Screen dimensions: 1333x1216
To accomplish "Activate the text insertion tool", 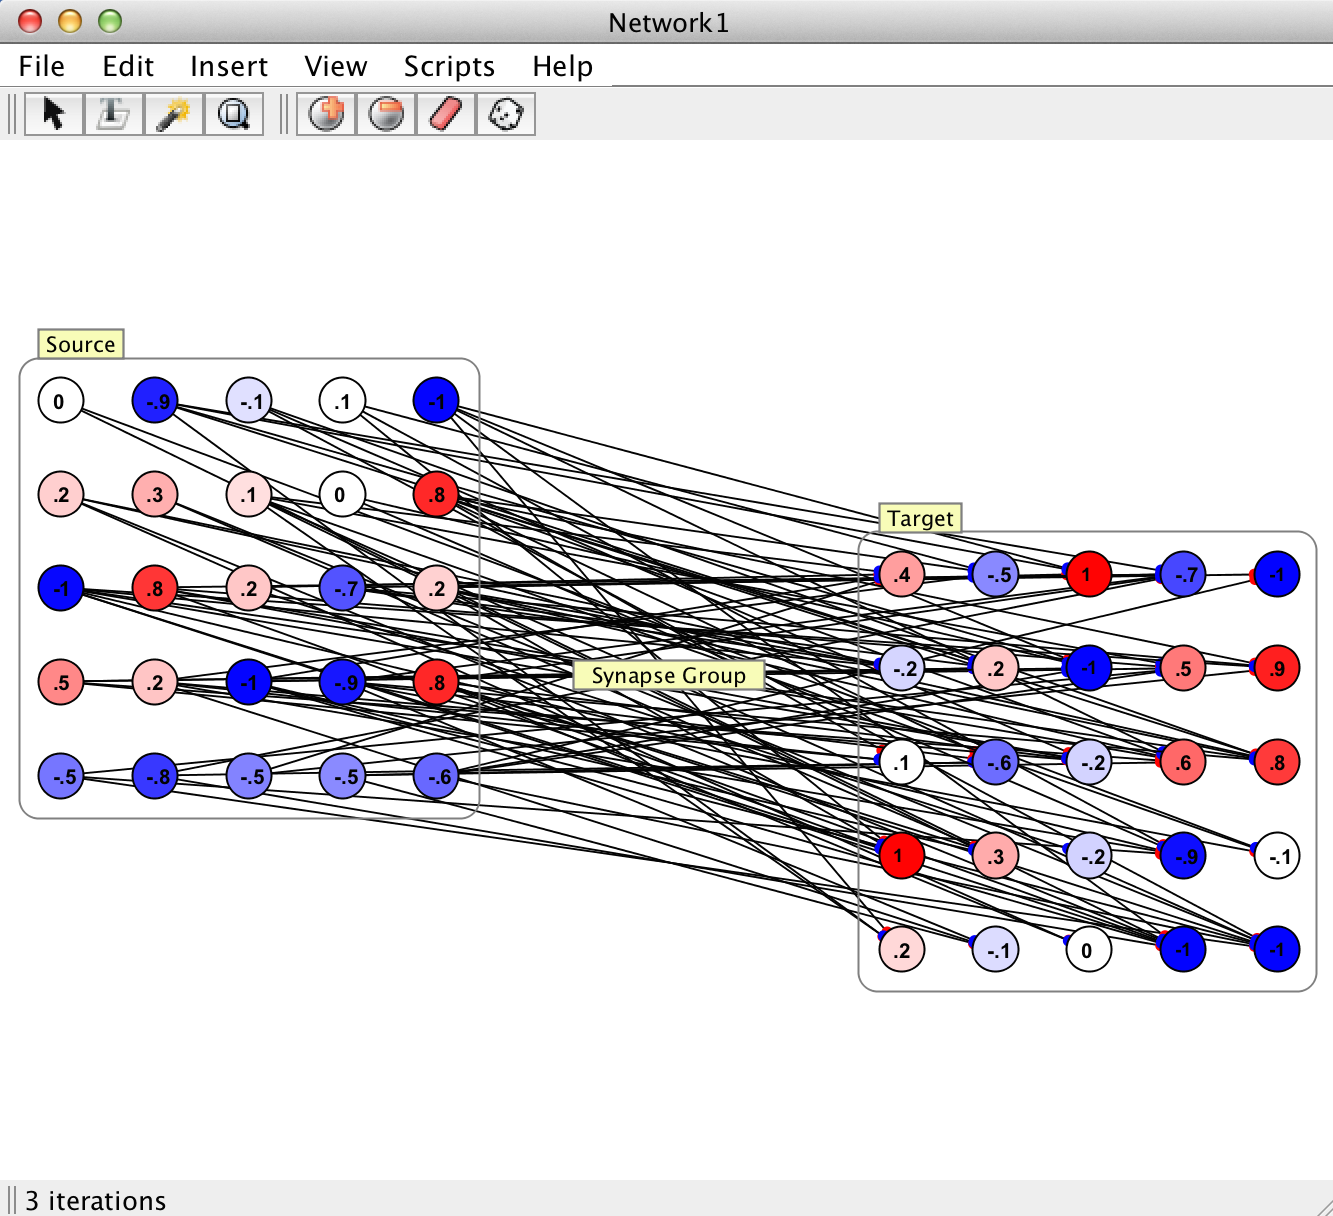I will 113,114.
